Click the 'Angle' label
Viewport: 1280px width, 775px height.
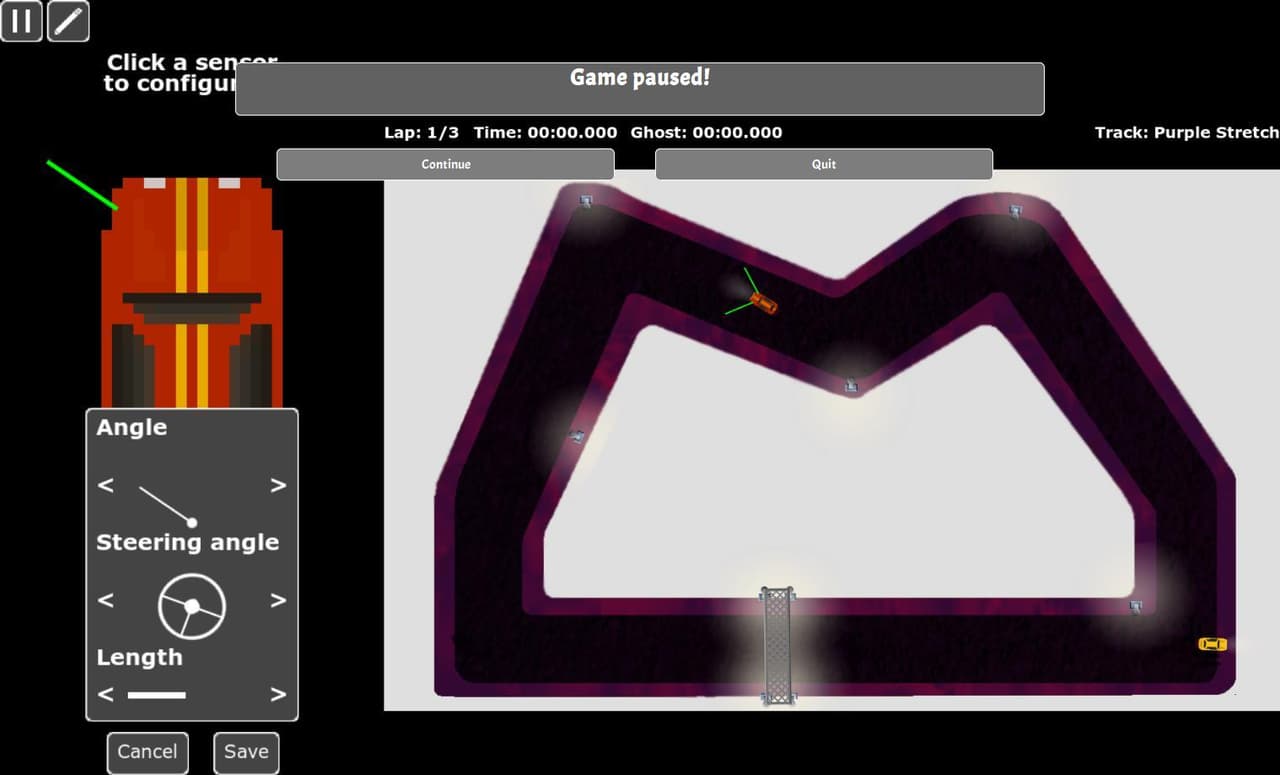tap(131, 428)
